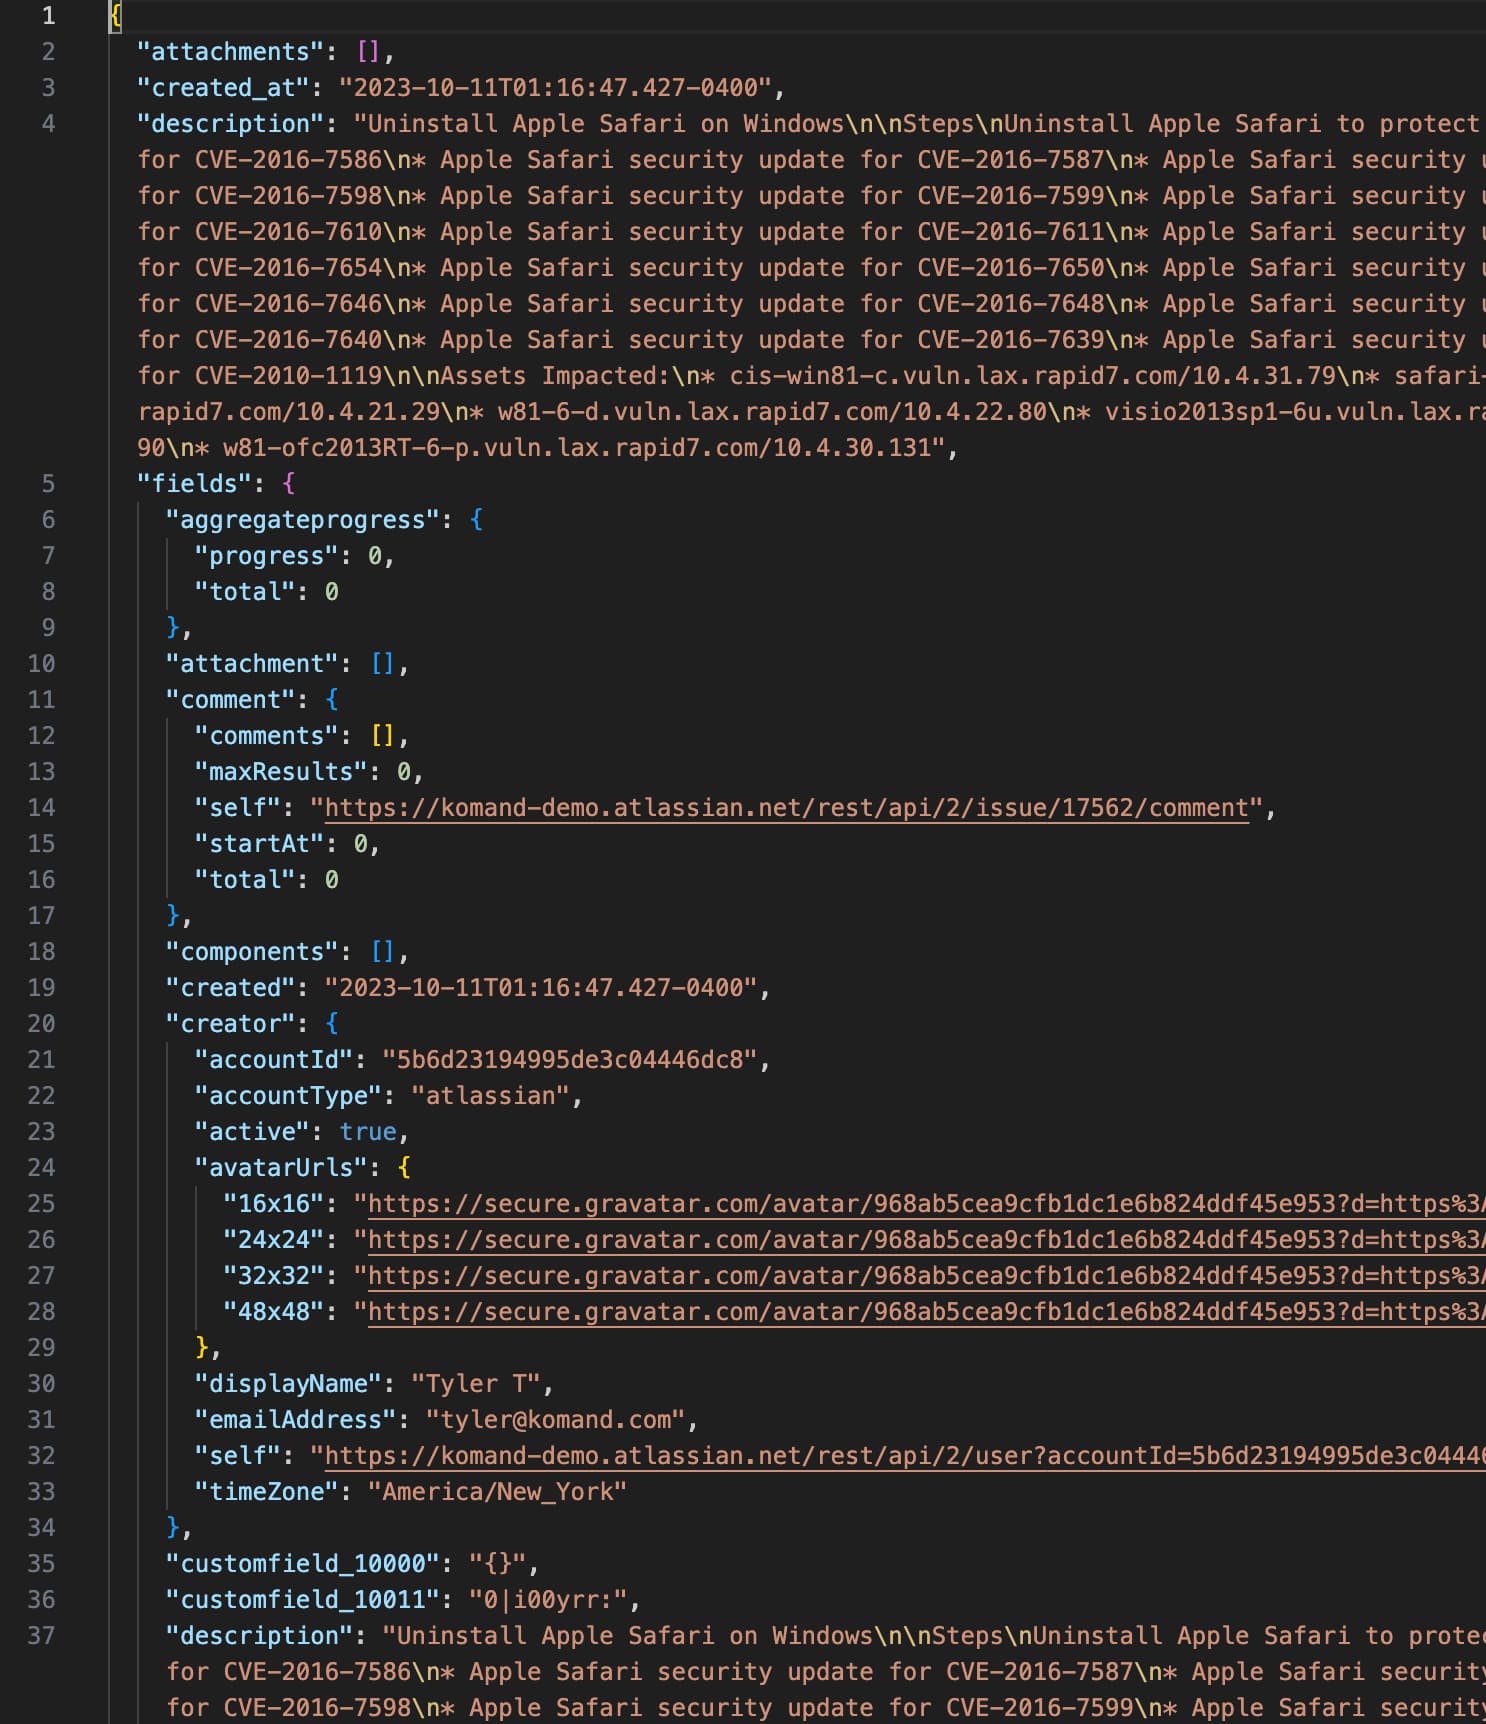Click the opening brace after "avatarUrls"
1486x1724 pixels.
pyautogui.click(x=404, y=1168)
